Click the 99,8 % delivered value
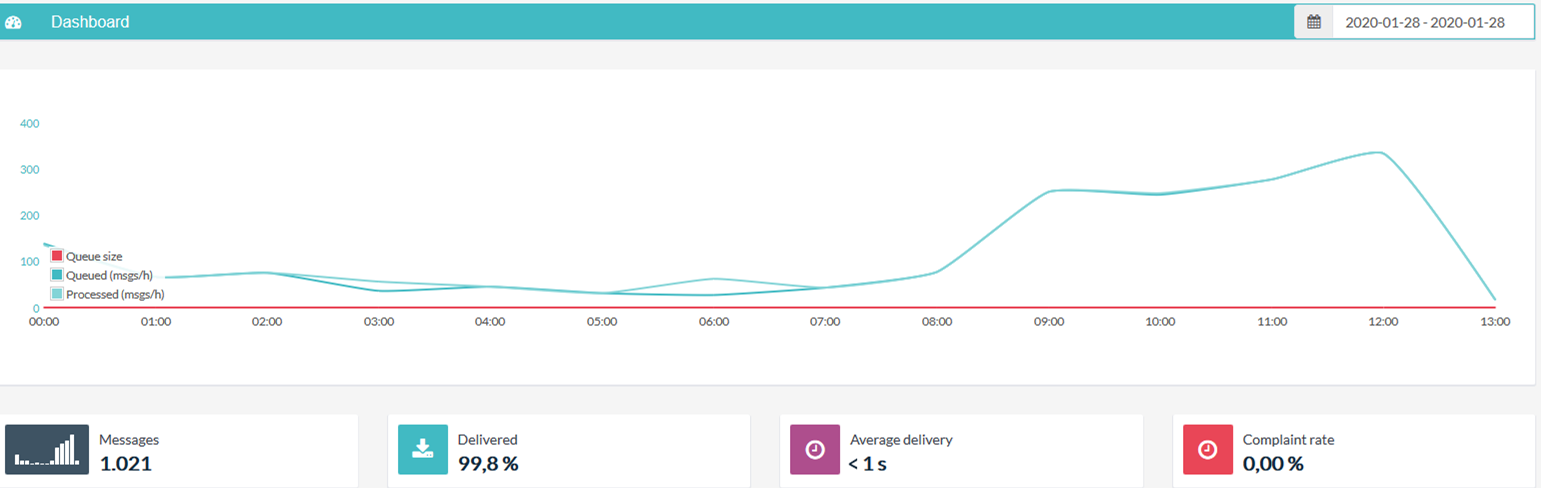Viewport: 1541px width, 488px height. point(487,464)
